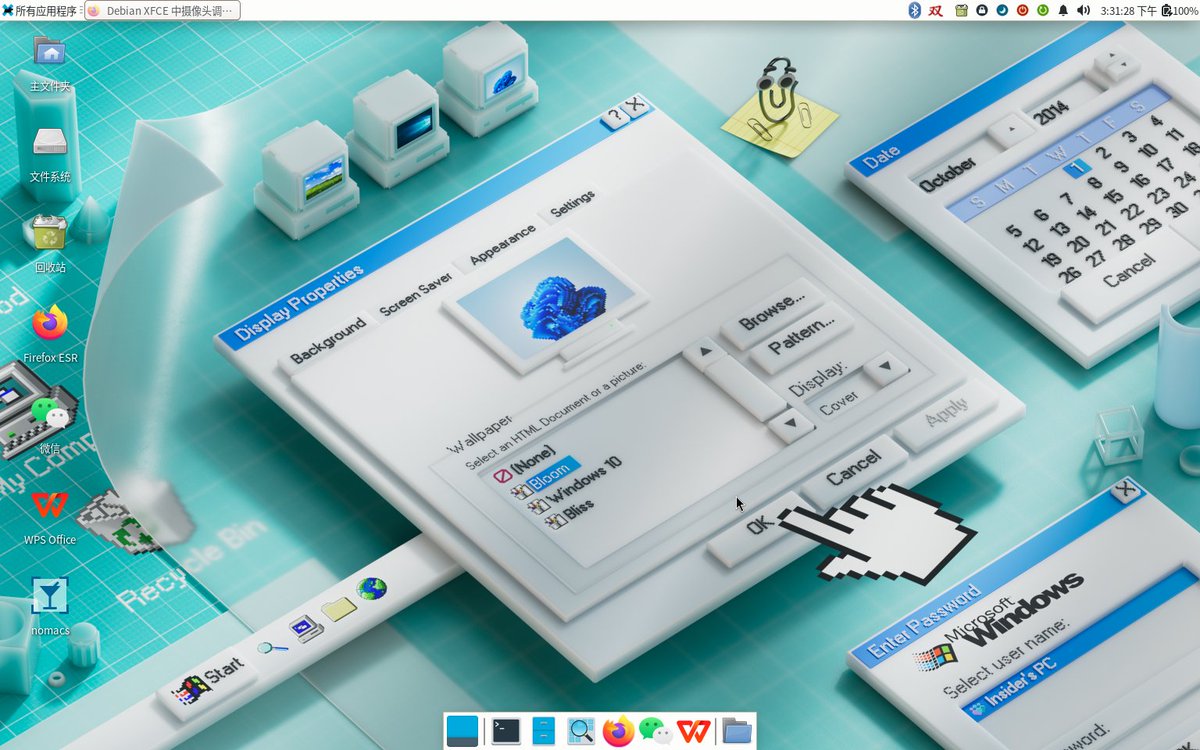Select the Firefox ESR desktop icon
1200x750 pixels.
(x=50, y=335)
